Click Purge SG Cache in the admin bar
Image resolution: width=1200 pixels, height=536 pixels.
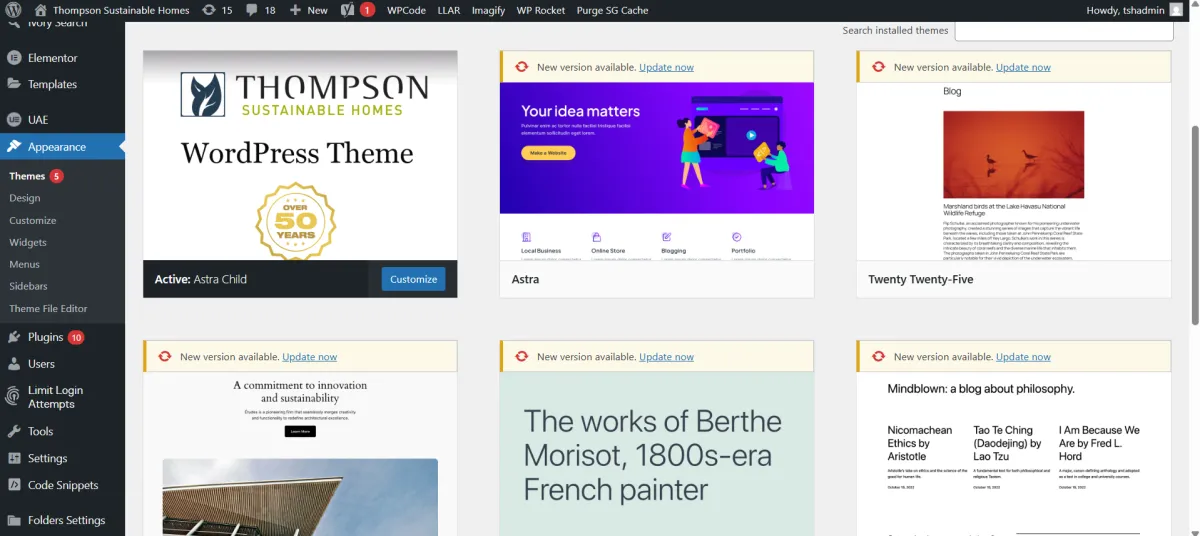612,10
